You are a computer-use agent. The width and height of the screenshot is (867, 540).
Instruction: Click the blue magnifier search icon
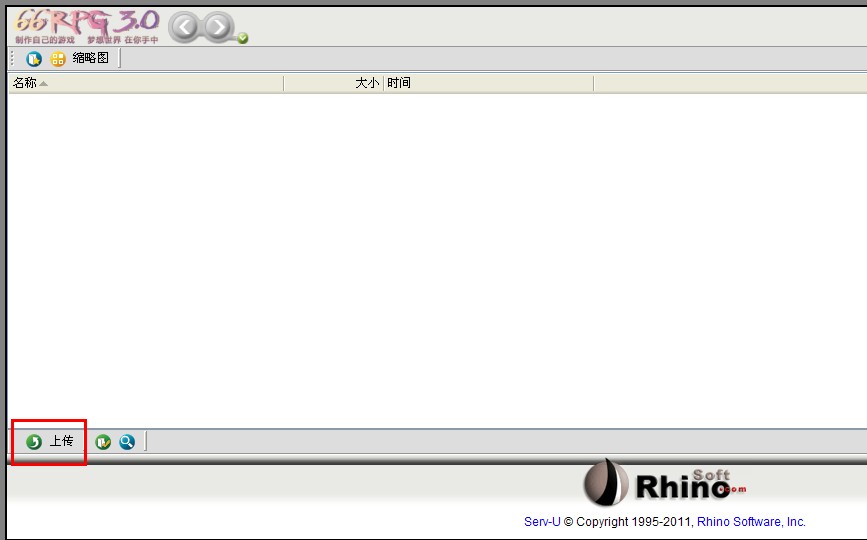coord(127,442)
